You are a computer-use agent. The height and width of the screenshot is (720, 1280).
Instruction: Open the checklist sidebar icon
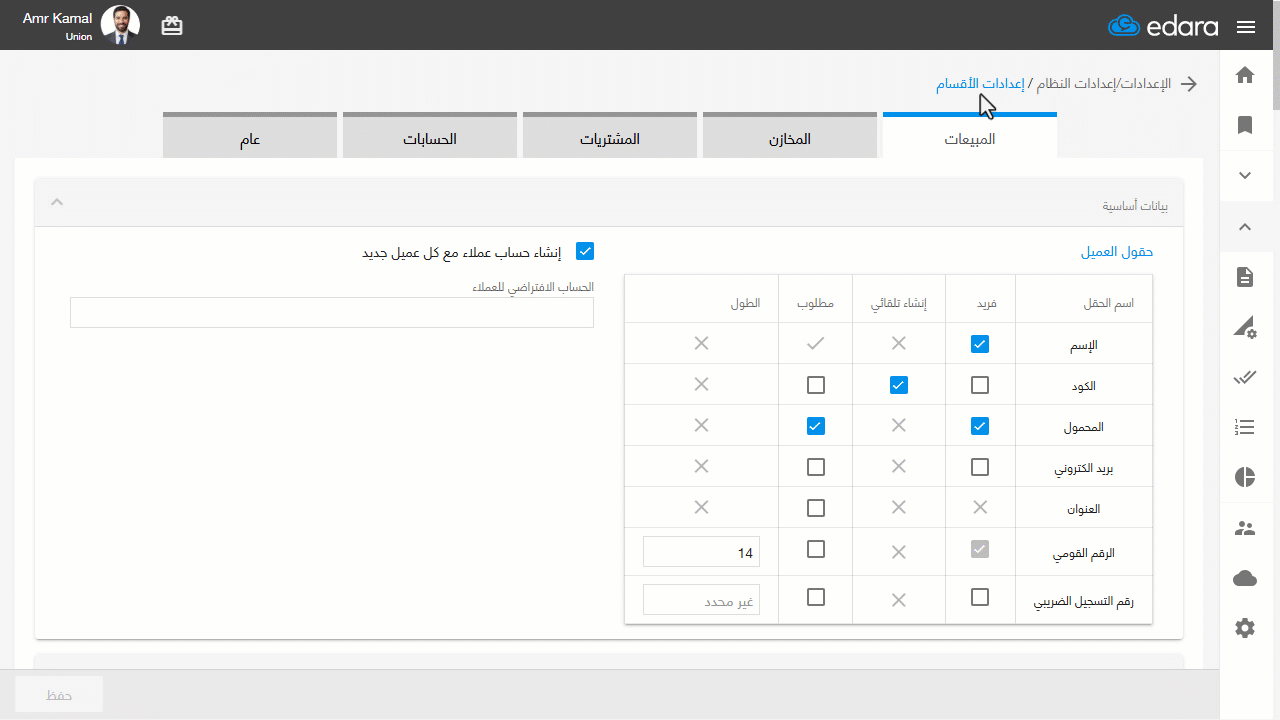point(1245,427)
